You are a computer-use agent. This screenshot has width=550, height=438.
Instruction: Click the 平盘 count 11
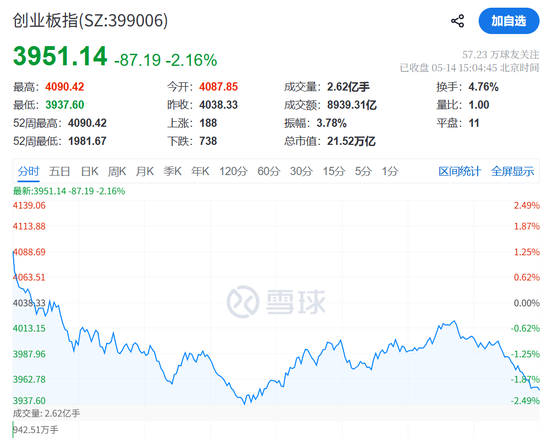tap(474, 123)
